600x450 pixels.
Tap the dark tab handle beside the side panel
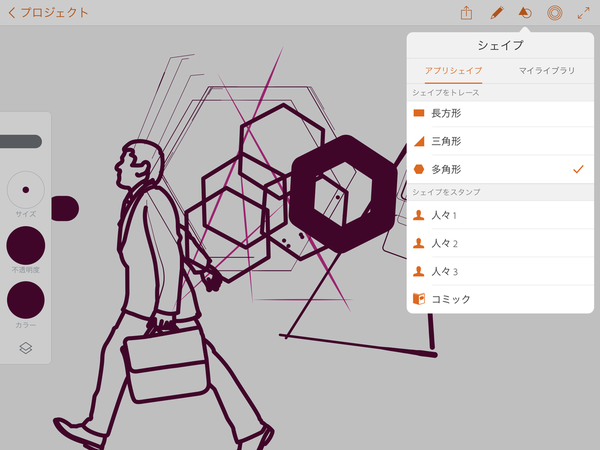pyautogui.click(x=65, y=209)
